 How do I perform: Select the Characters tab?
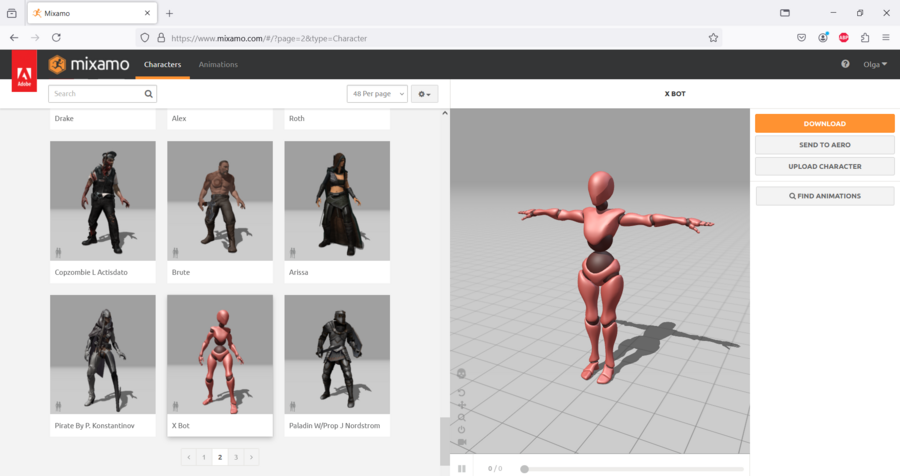tap(162, 64)
